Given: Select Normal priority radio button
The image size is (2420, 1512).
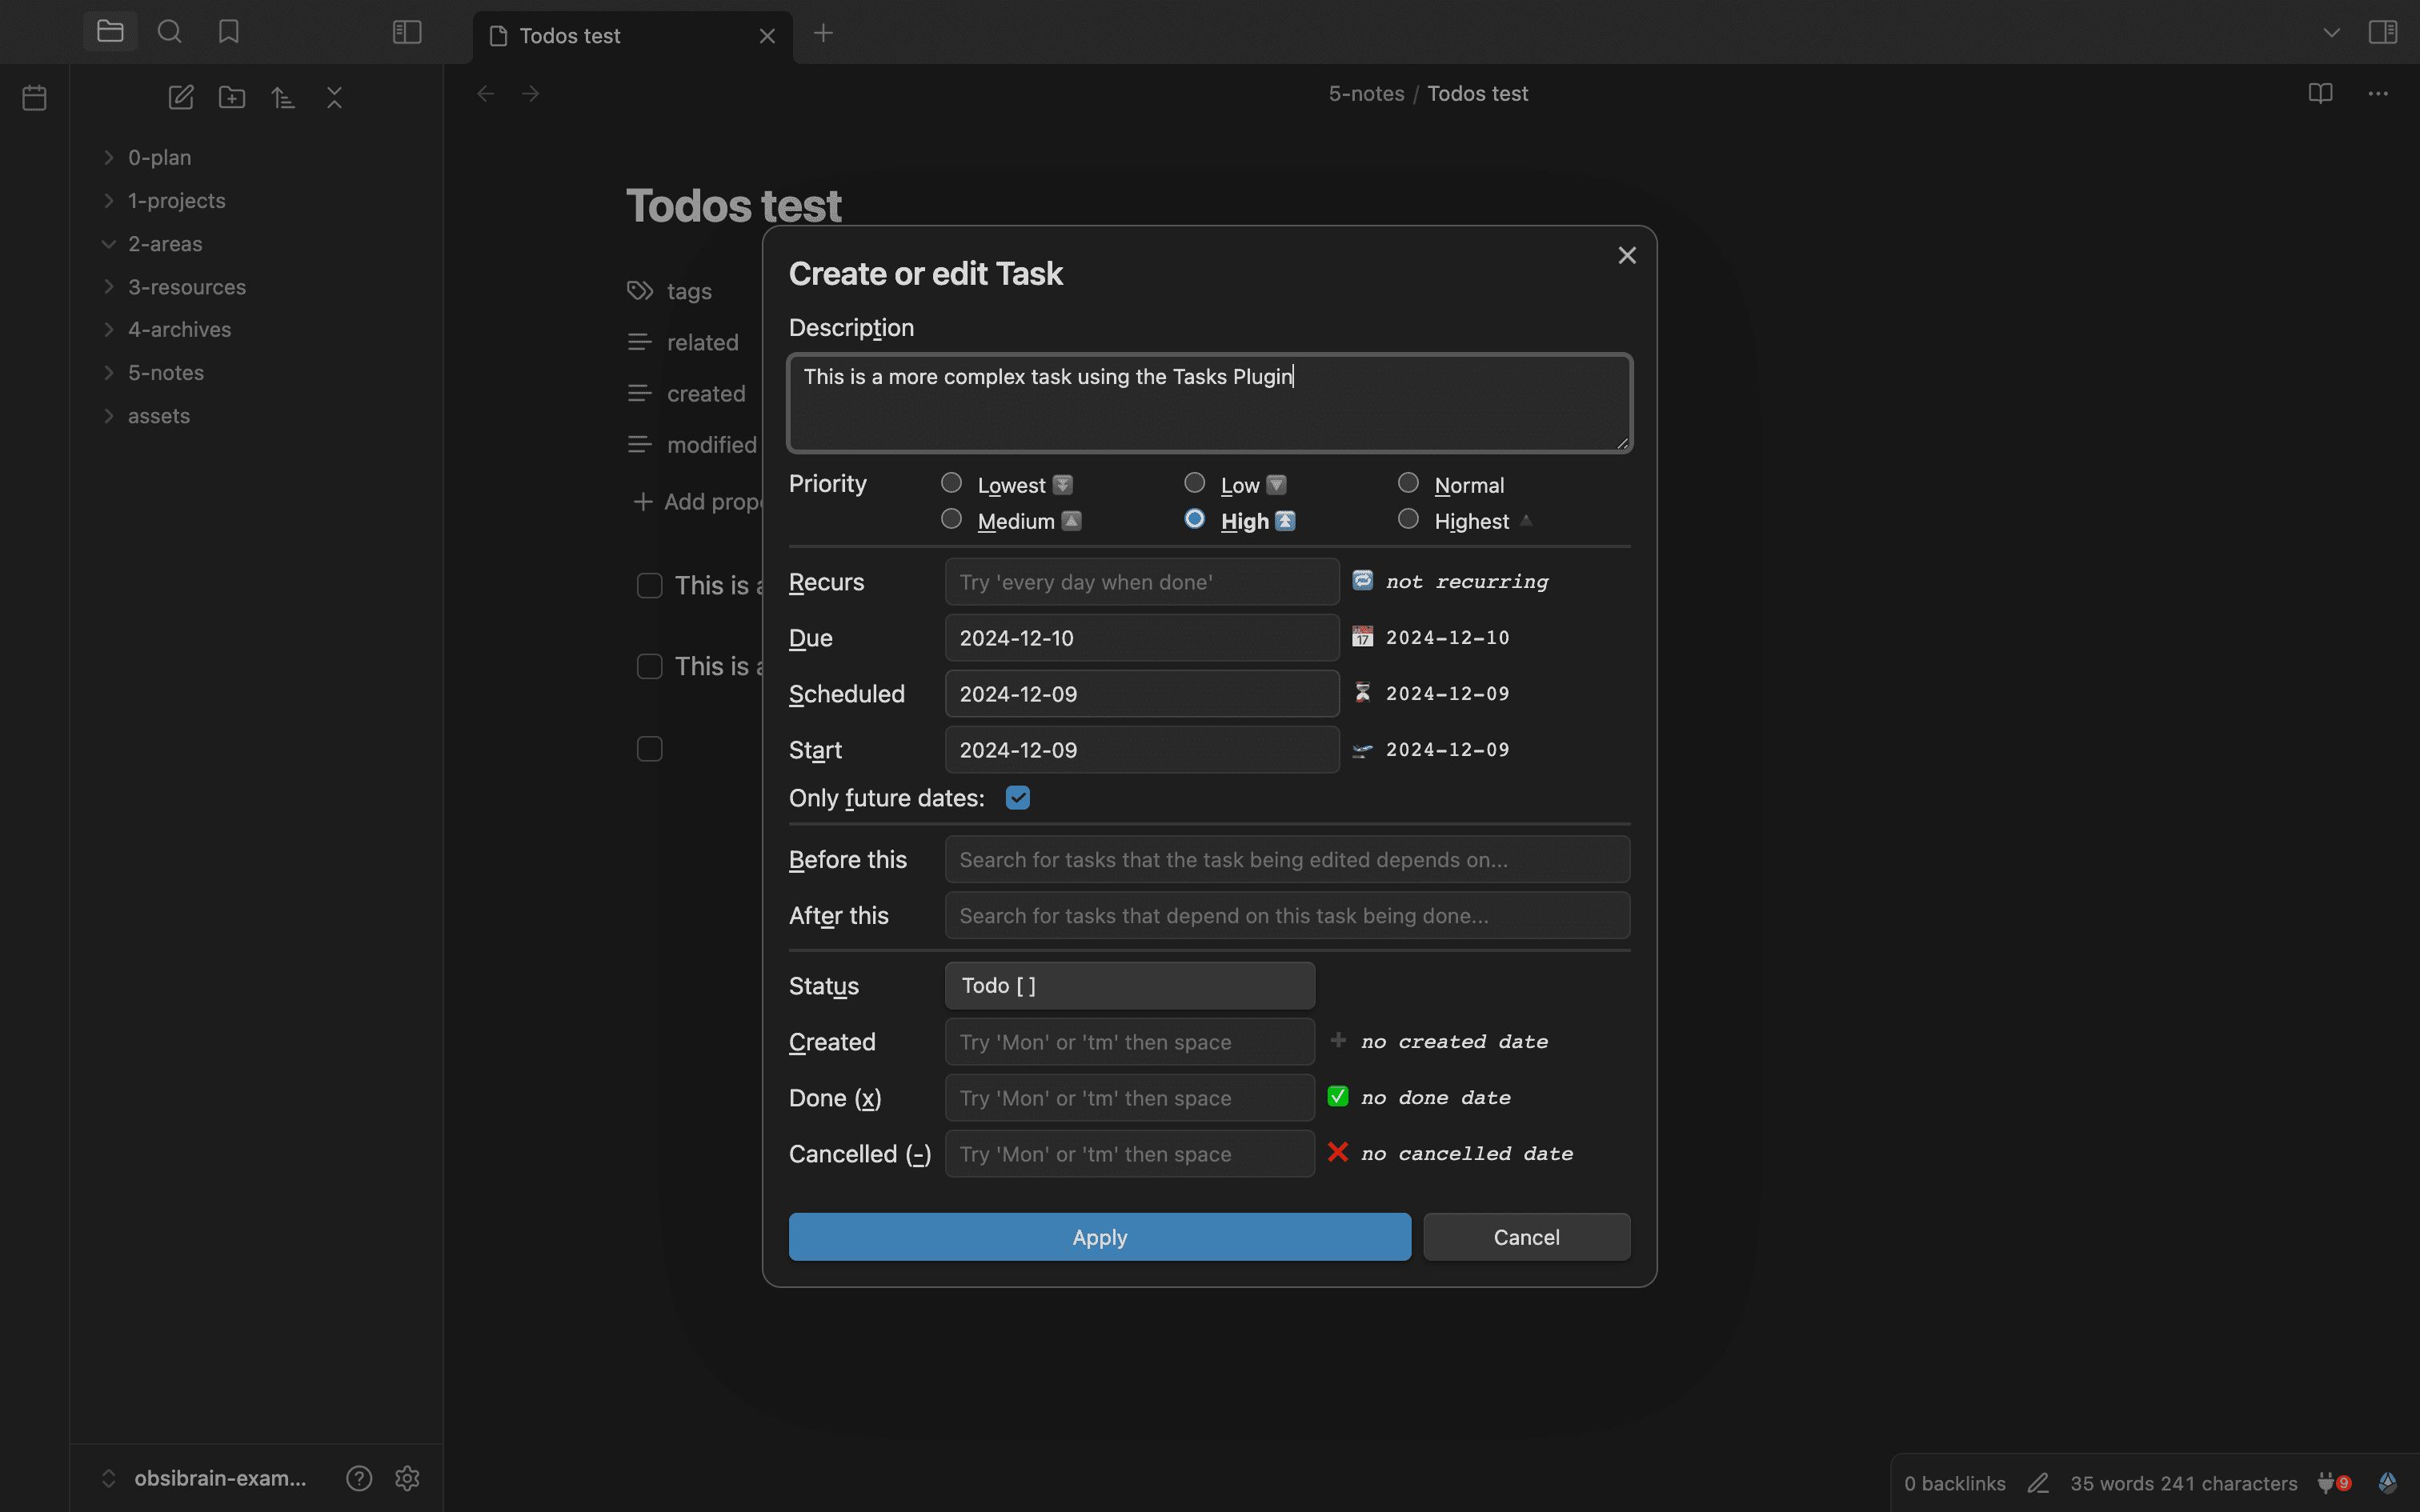Looking at the screenshot, I should click(x=1408, y=483).
